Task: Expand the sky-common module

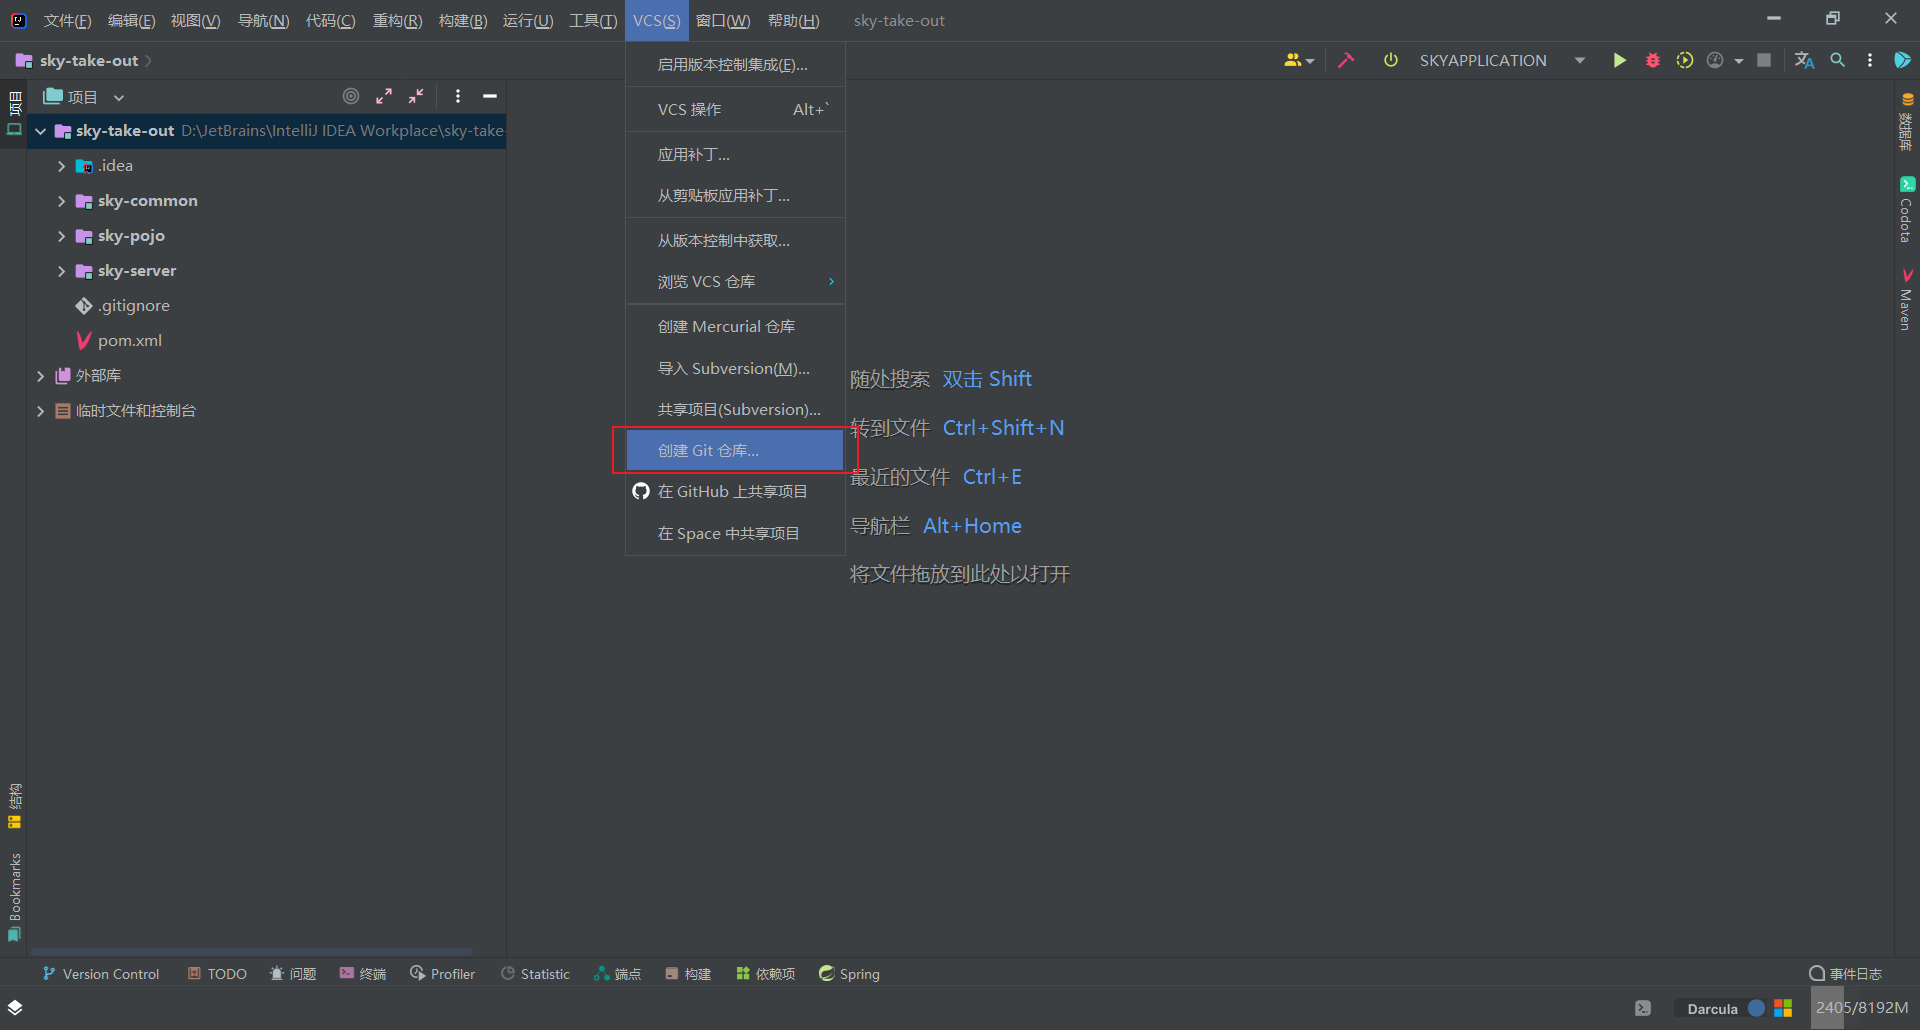Action: click(61, 201)
